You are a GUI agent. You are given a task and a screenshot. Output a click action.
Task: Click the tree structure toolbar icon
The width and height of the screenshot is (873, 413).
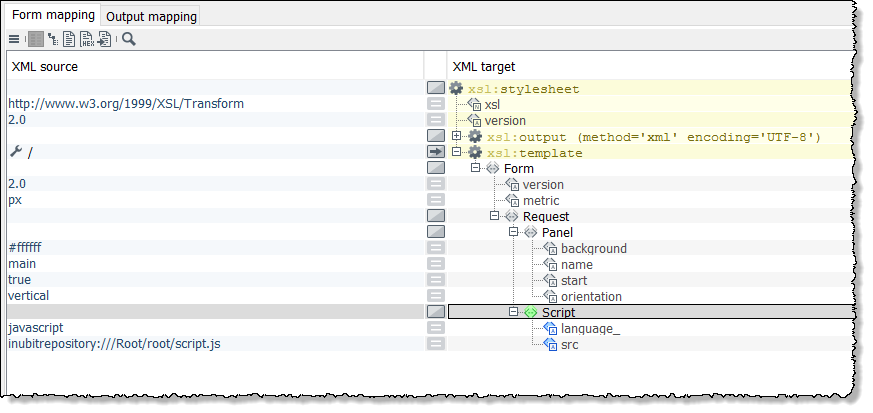point(52,39)
